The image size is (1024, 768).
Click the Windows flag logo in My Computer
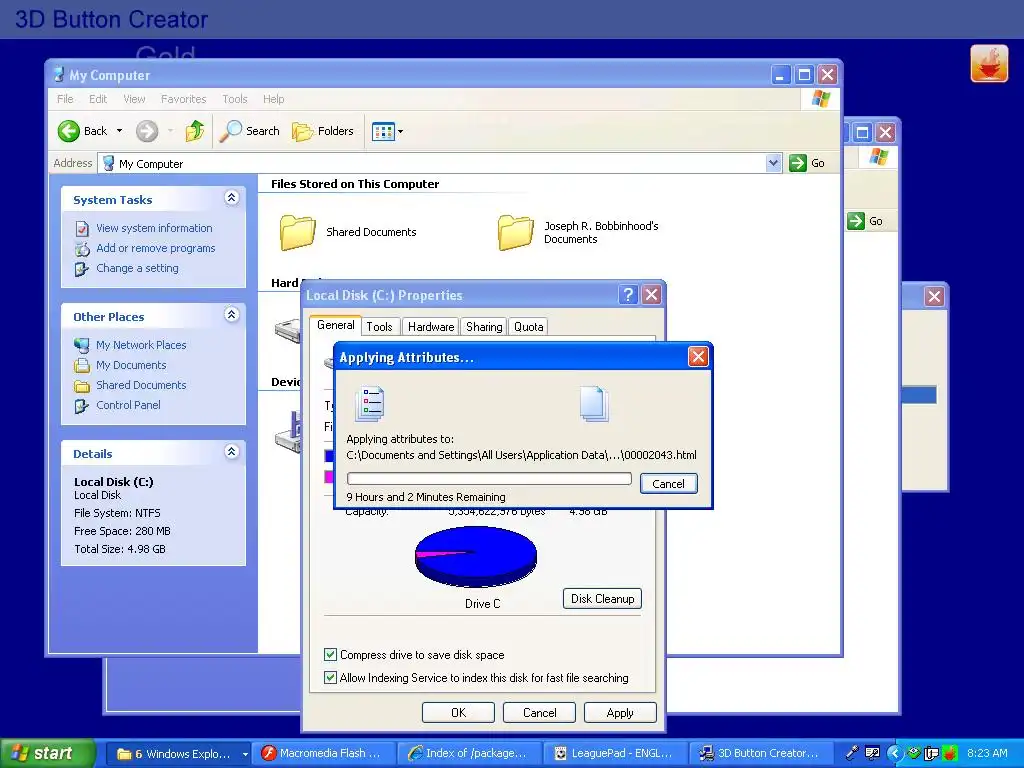point(821,99)
